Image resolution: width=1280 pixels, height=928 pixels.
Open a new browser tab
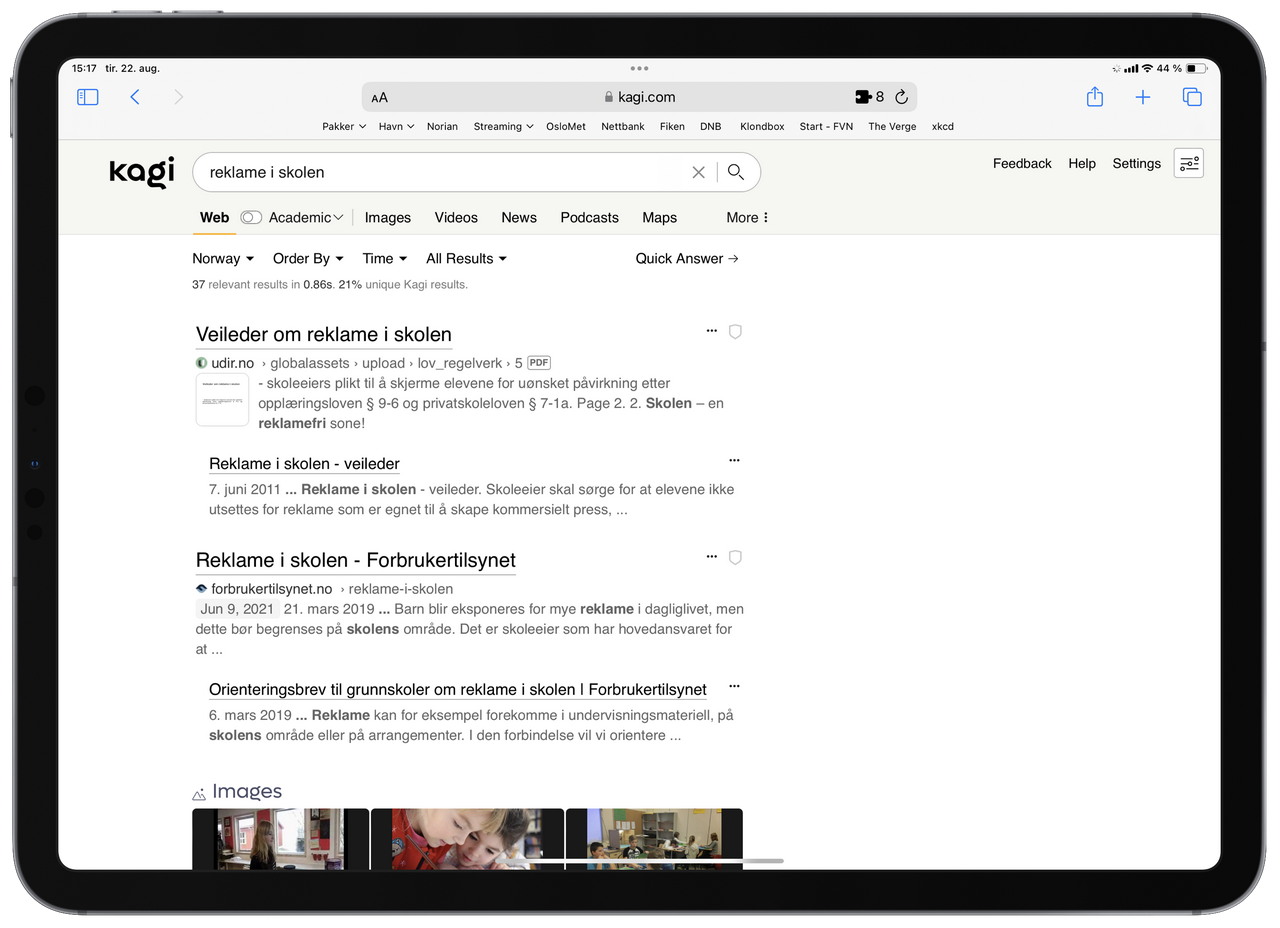(1143, 96)
